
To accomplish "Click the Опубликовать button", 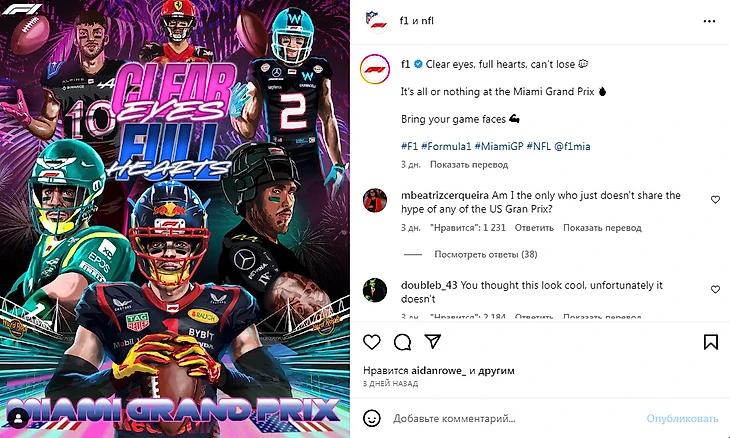I will tap(682, 418).
